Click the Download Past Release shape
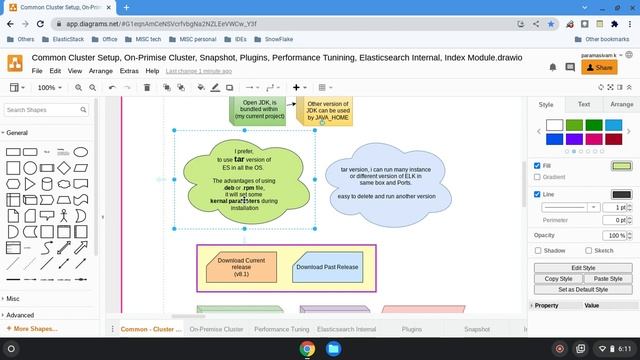This screenshot has width=640, height=360. pos(327,267)
